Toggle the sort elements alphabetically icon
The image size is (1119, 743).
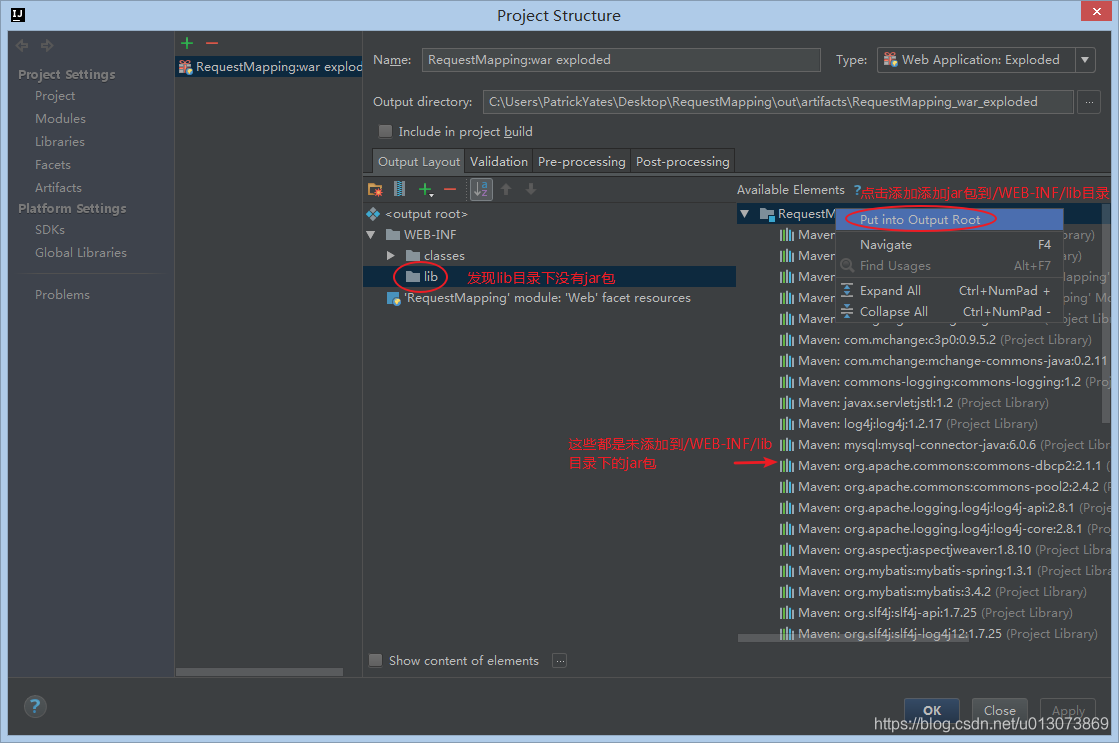click(481, 189)
